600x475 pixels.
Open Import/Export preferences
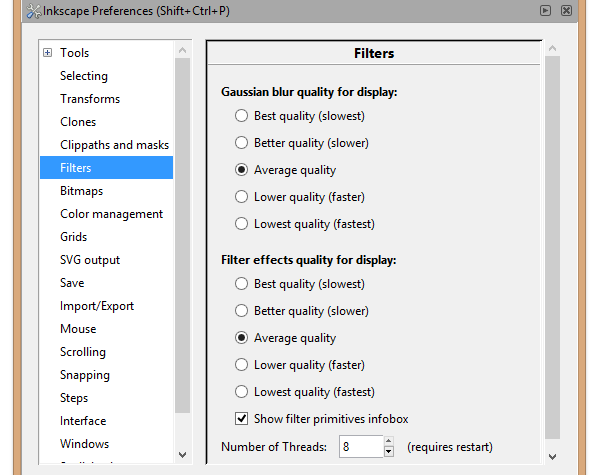97,306
